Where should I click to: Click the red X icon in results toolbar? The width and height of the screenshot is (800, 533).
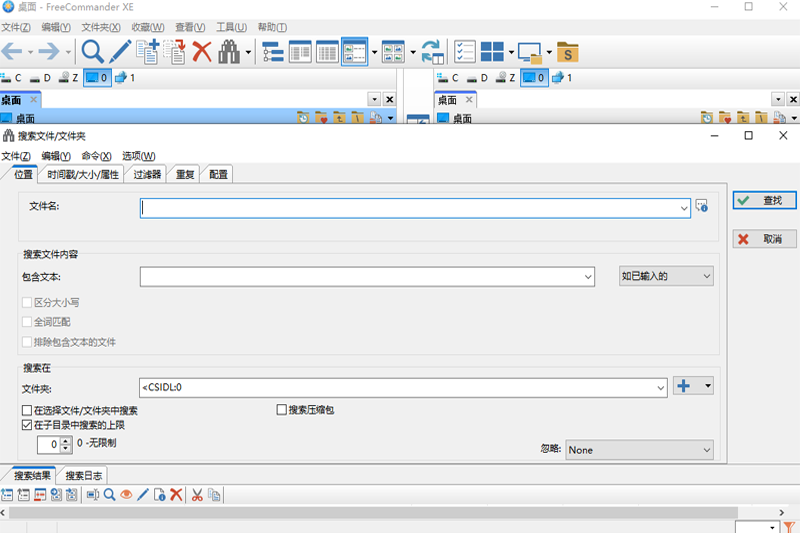pos(176,495)
